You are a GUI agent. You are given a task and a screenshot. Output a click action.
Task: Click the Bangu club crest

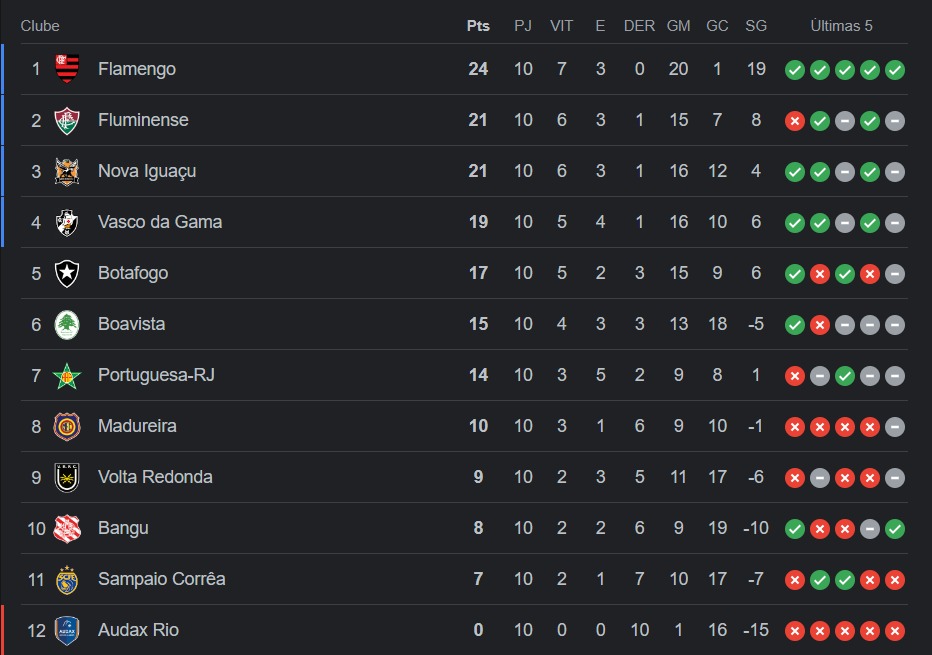[x=67, y=528]
